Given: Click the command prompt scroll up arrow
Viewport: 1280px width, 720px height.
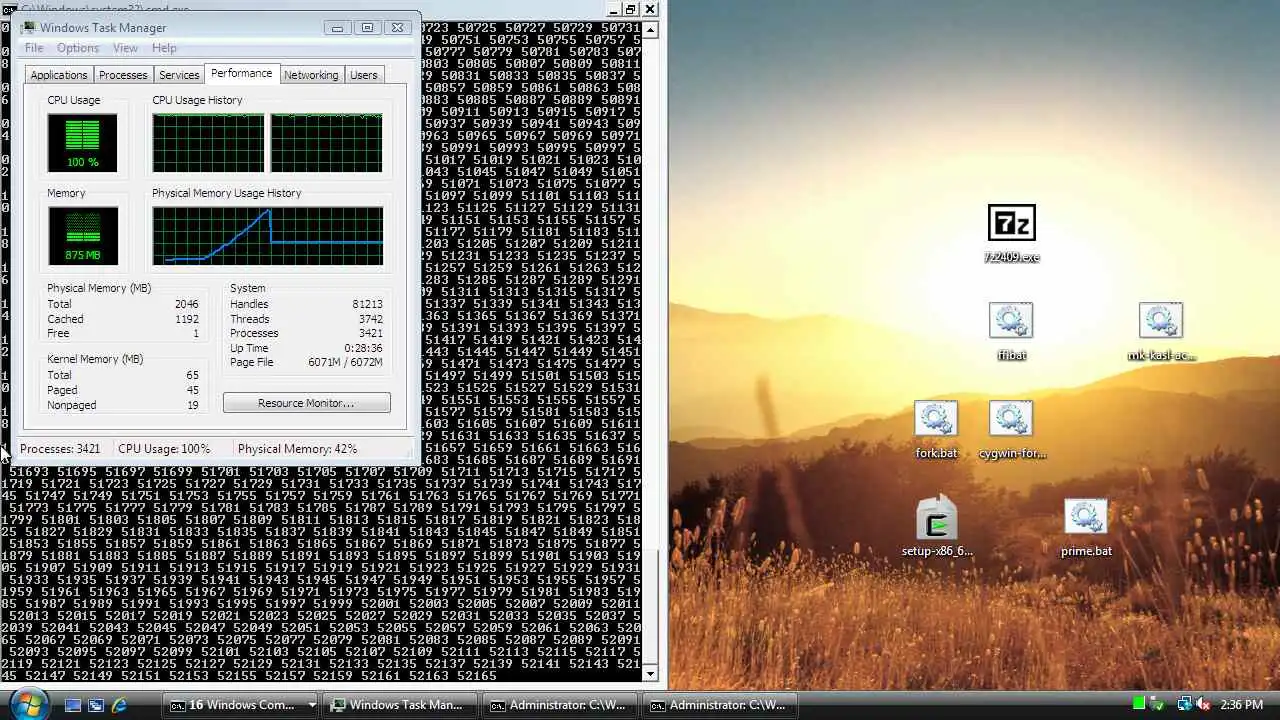Looking at the screenshot, I should [651, 30].
